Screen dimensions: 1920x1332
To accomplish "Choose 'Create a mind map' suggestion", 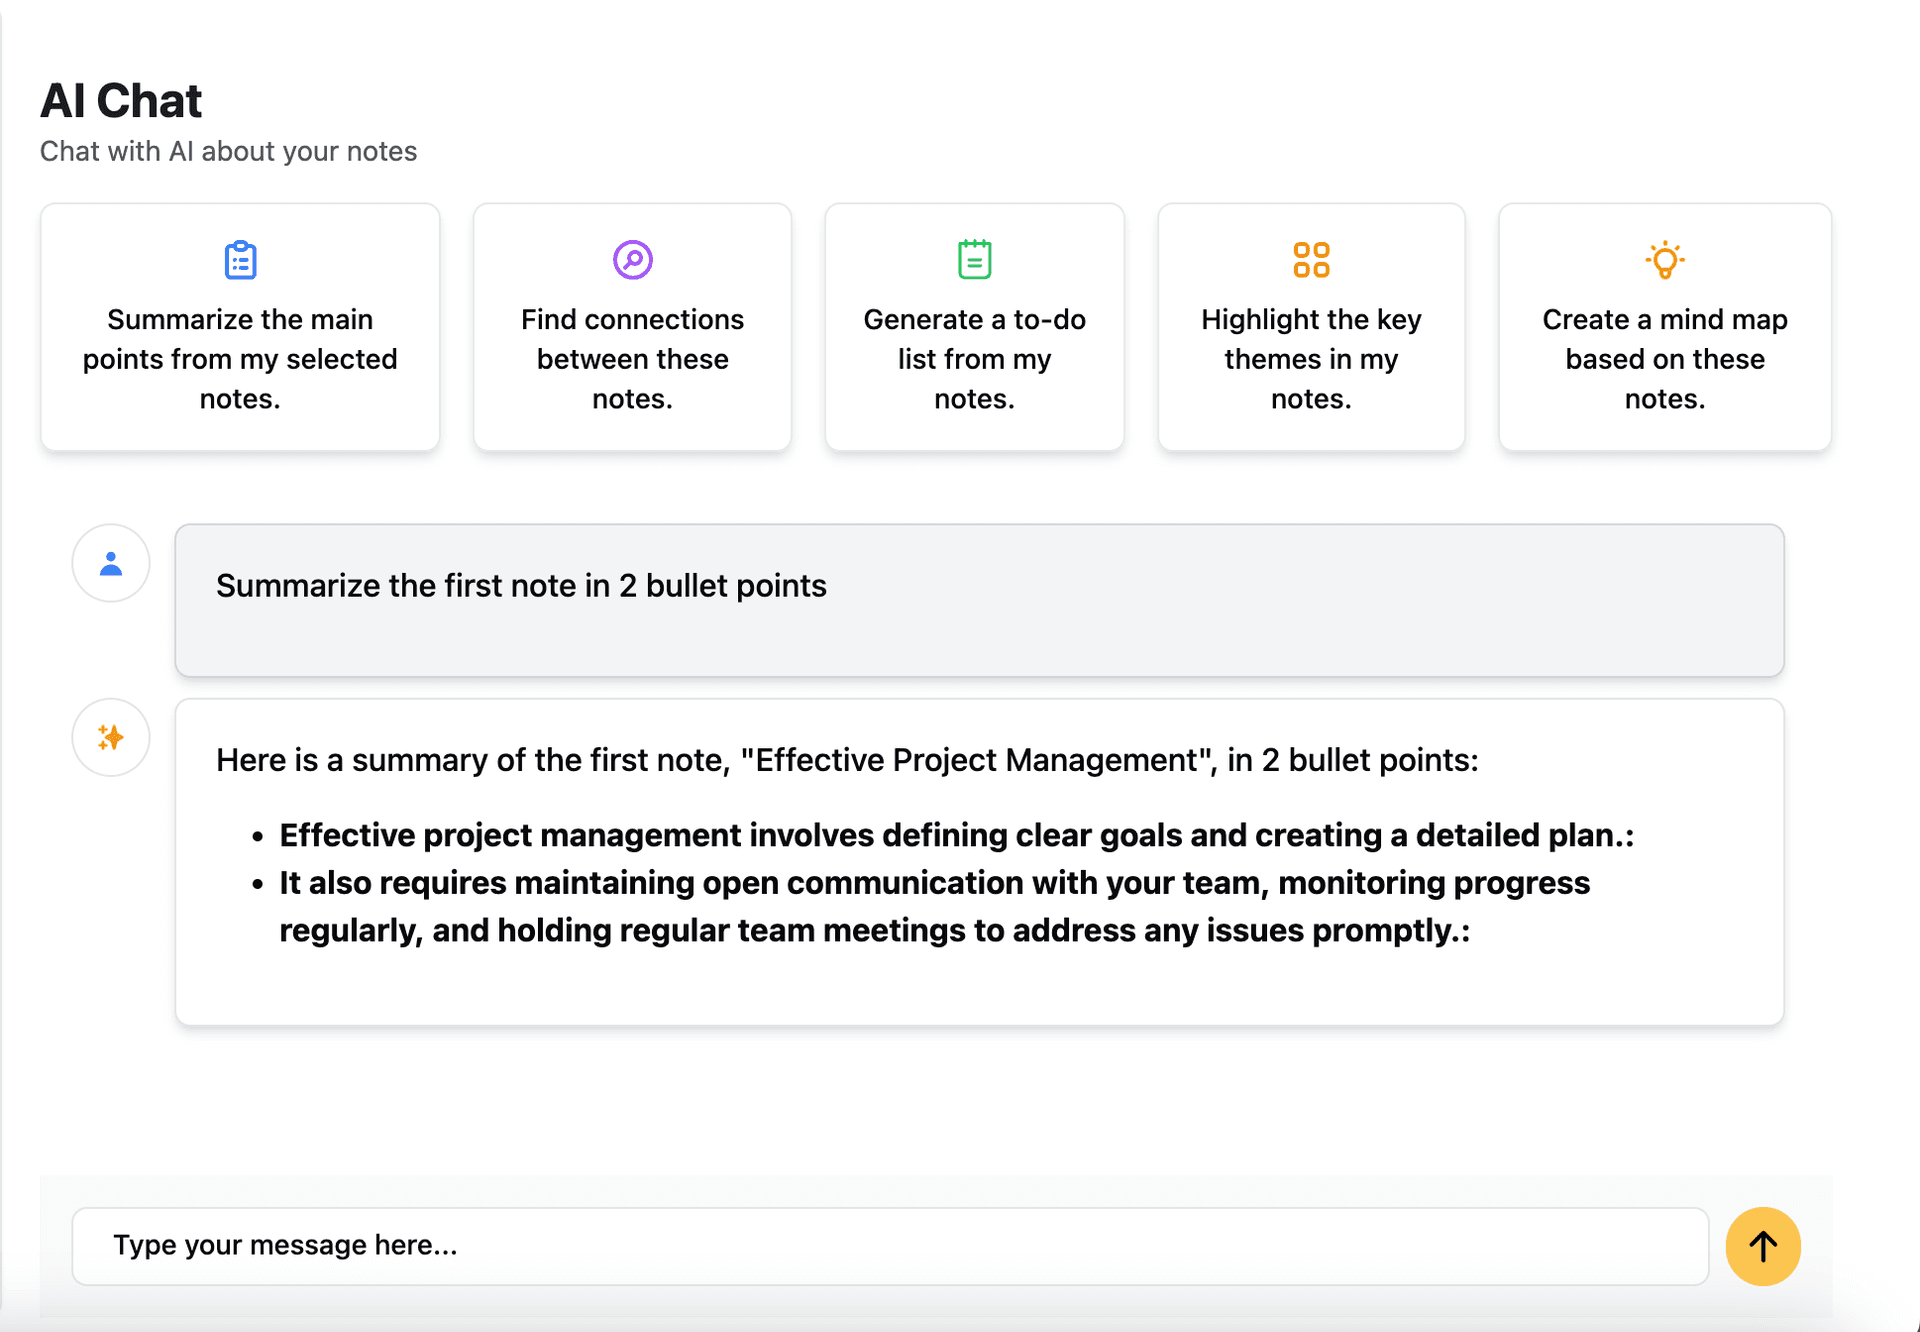I will click(1664, 358).
